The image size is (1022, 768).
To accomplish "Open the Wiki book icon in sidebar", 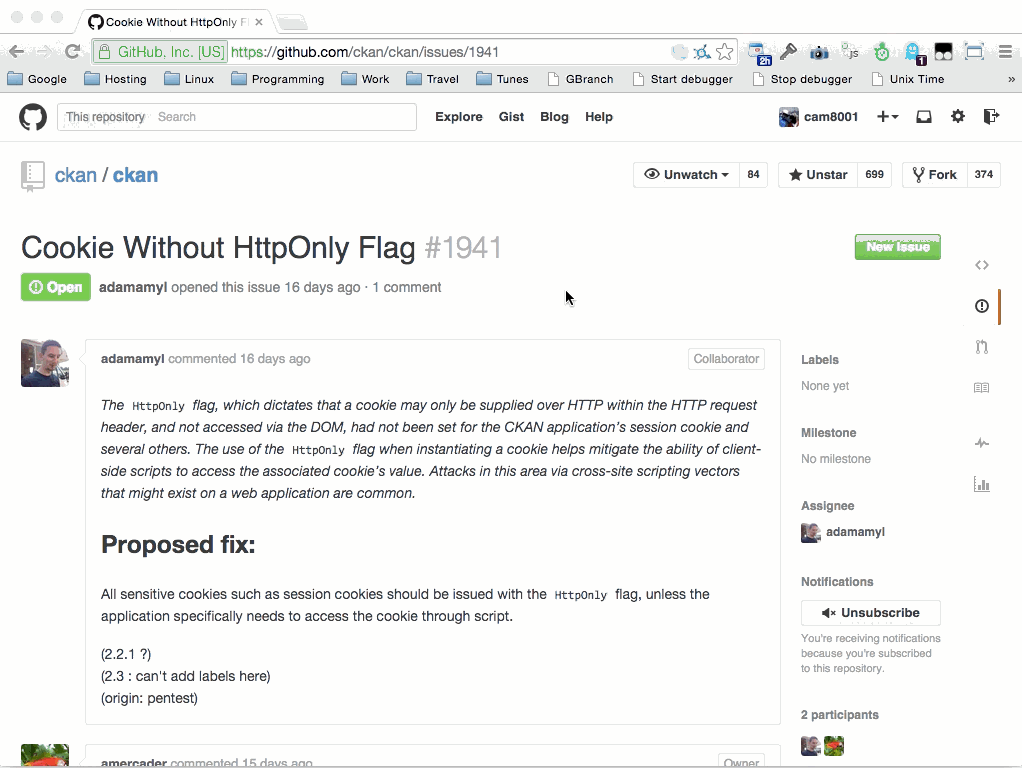I will click(x=982, y=387).
